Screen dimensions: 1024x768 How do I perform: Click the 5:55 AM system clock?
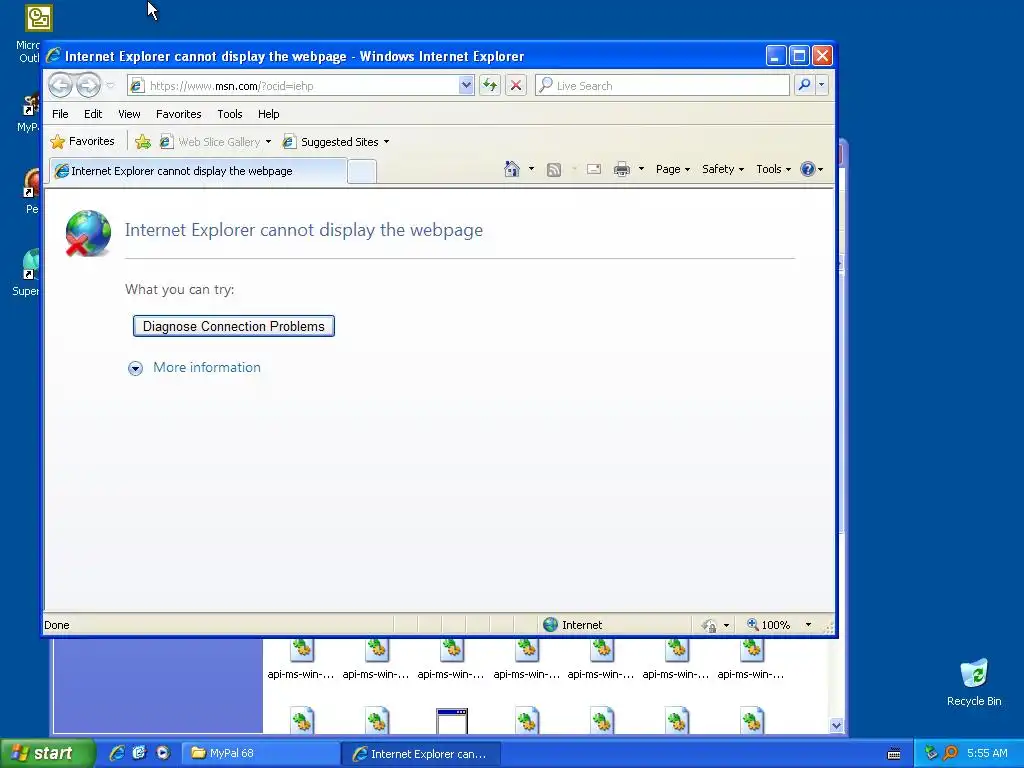(987, 753)
